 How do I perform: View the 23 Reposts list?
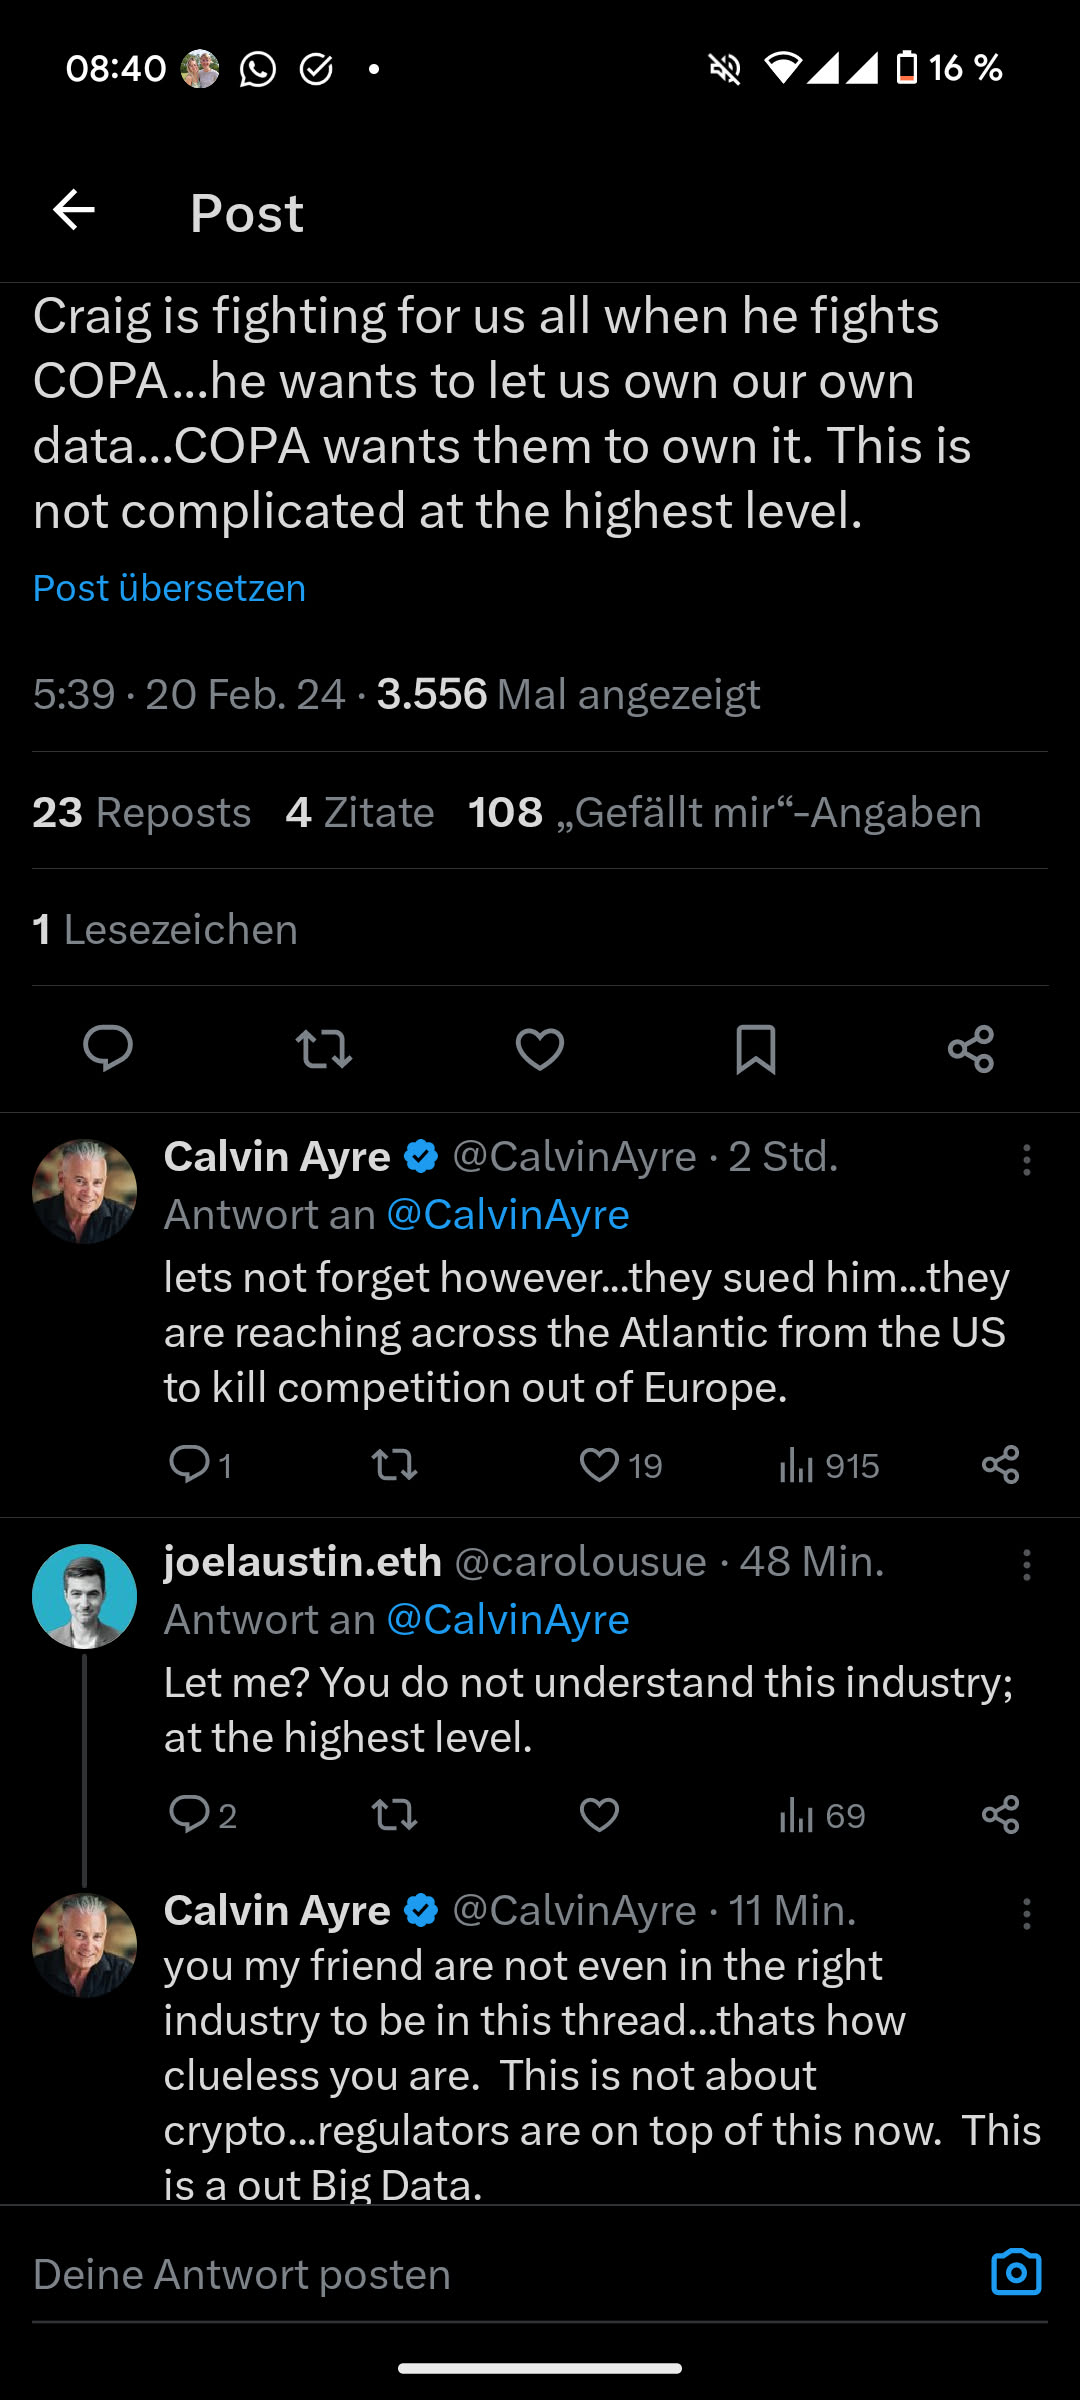pos(141,813)
